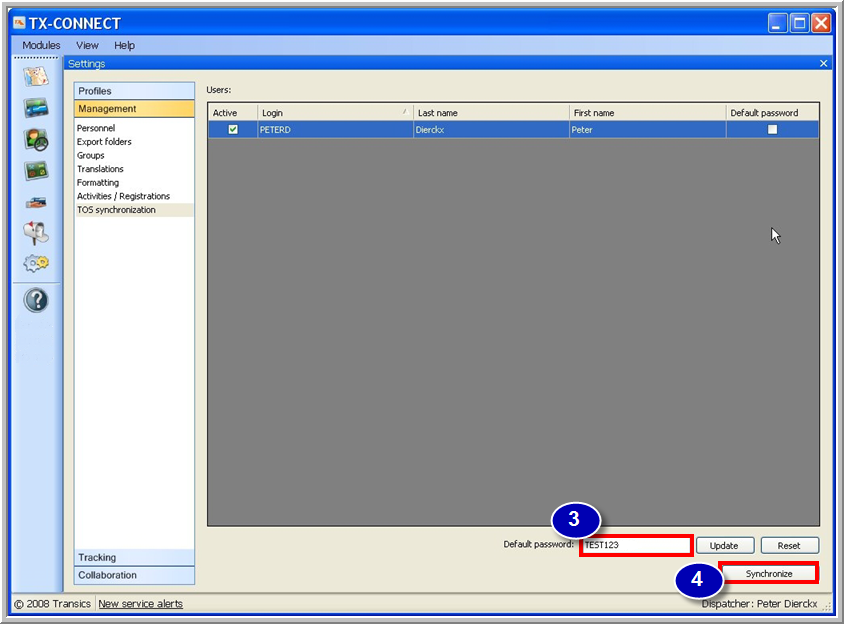Click the Update button

pos(724,545)
